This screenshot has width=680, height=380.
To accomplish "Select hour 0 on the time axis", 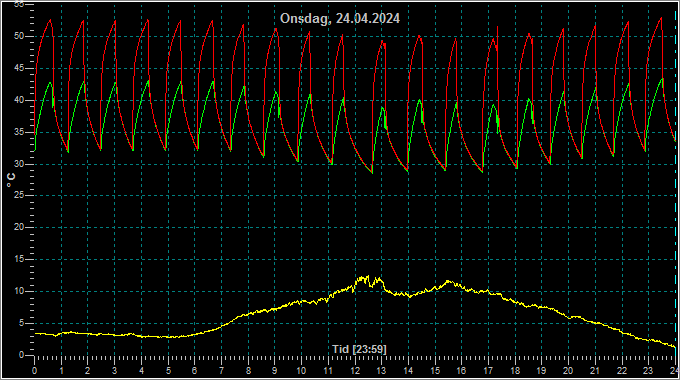I will (x=35, y=371).
